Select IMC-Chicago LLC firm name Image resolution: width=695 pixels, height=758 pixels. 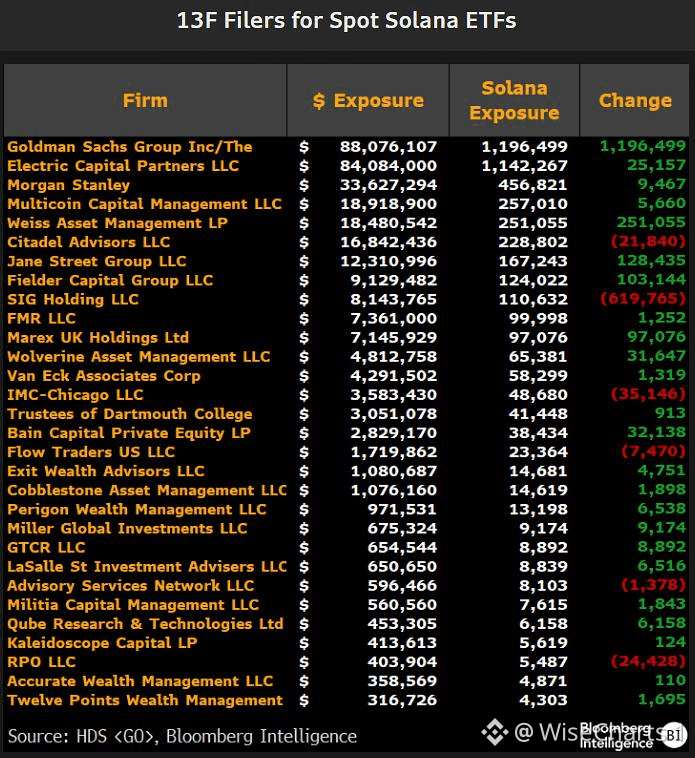[75, 395]
